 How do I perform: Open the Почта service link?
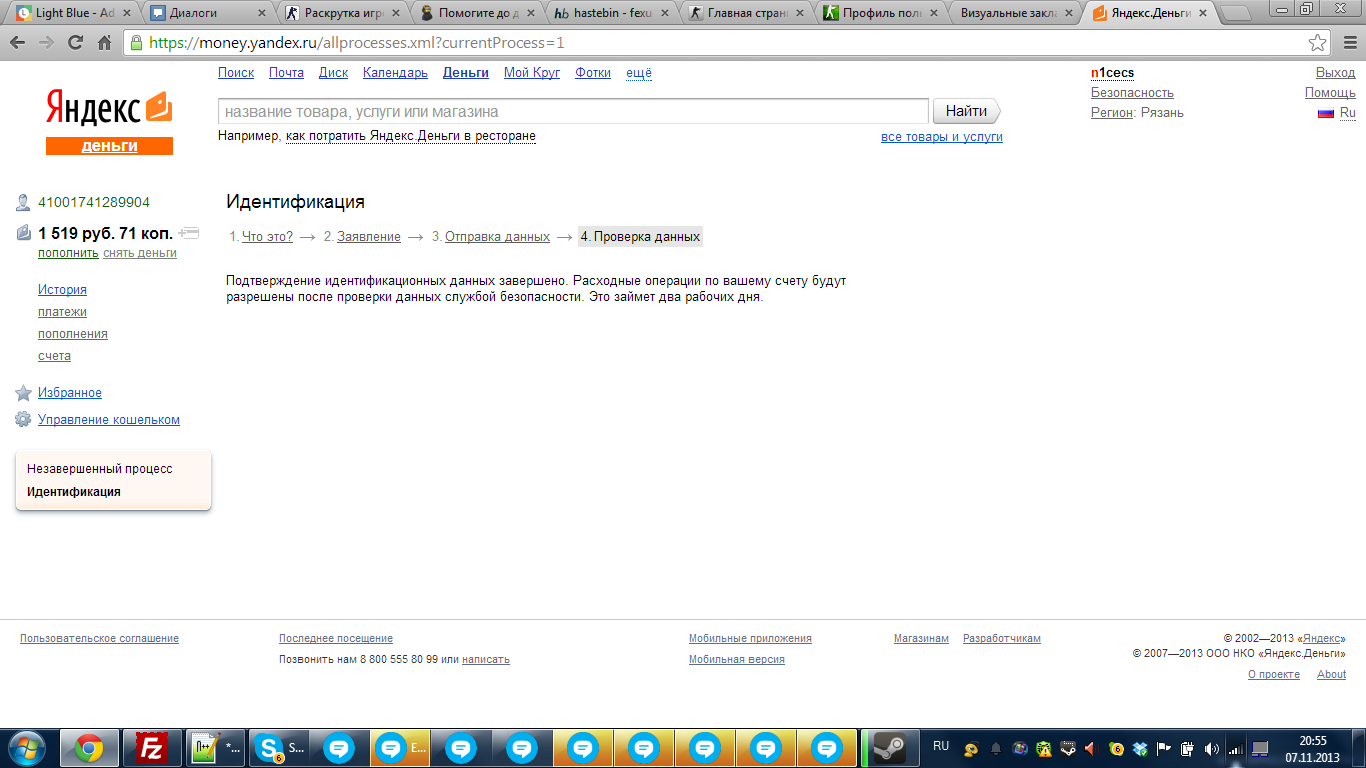286,73
